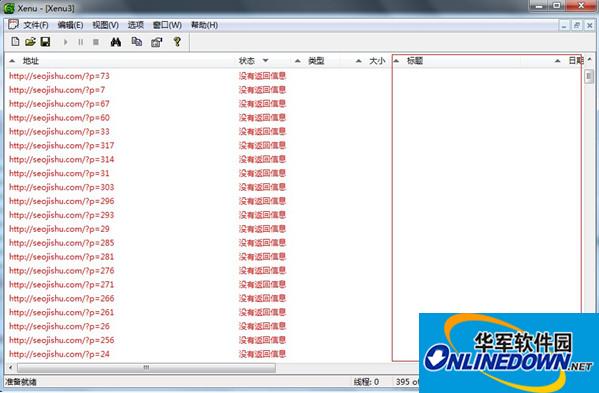599x393 pixels.
Task: Select row http://seojishu.com/?p=266
Action: (62, 298)
